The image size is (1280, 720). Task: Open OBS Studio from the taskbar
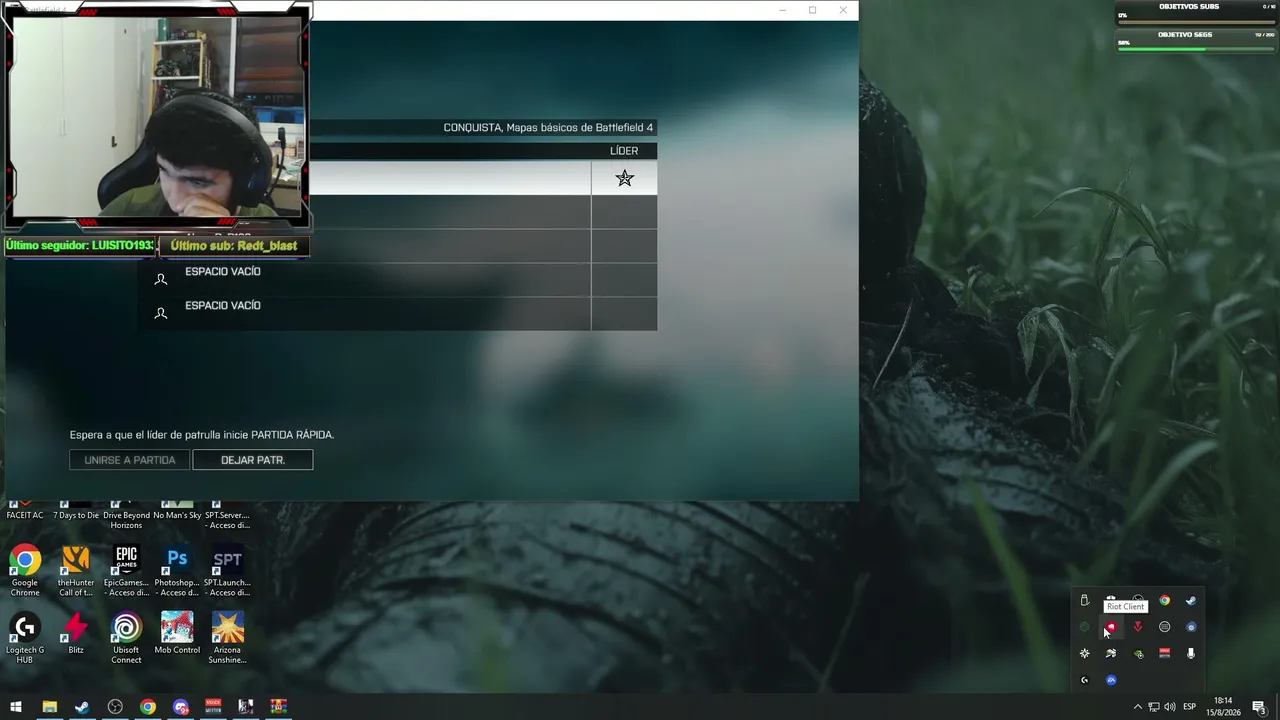tap(115, 707)
